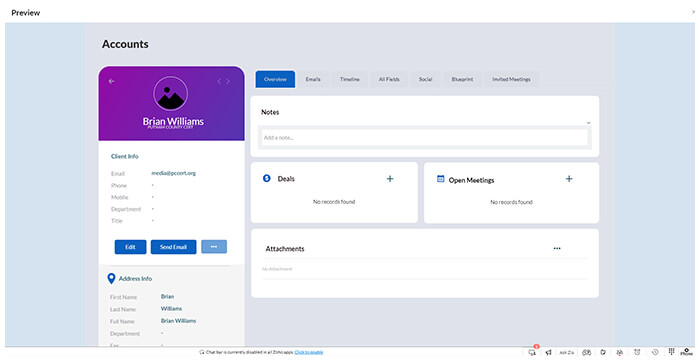Click the Add a note input field
Screen dimensions: 700x361
pyautogui.click(x=425, y=137)
